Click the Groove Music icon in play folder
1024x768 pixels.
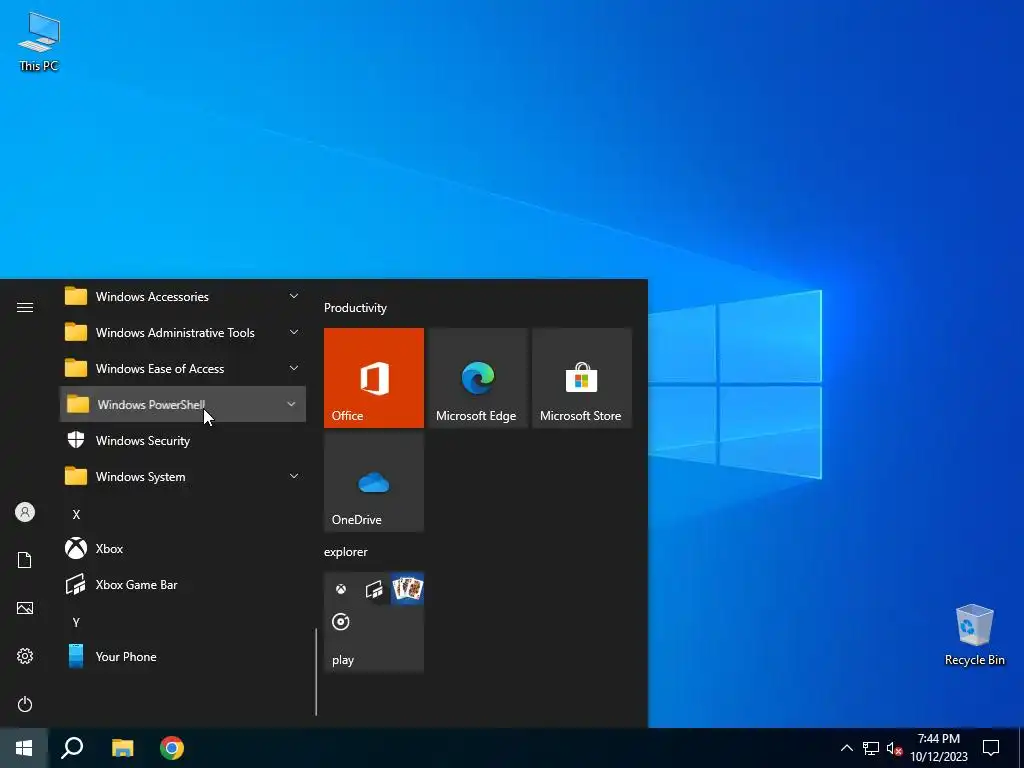[x=341, y=622]
